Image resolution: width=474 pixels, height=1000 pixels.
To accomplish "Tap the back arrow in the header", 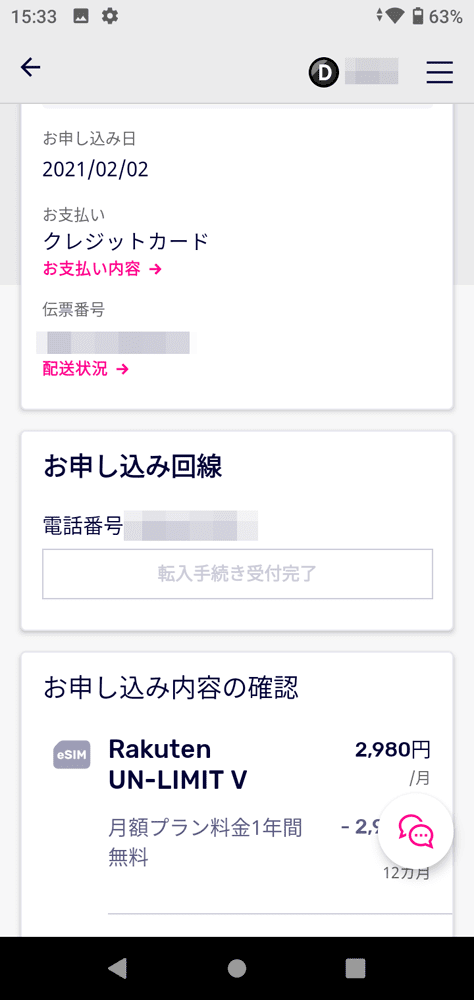I will tap(31, 67).
